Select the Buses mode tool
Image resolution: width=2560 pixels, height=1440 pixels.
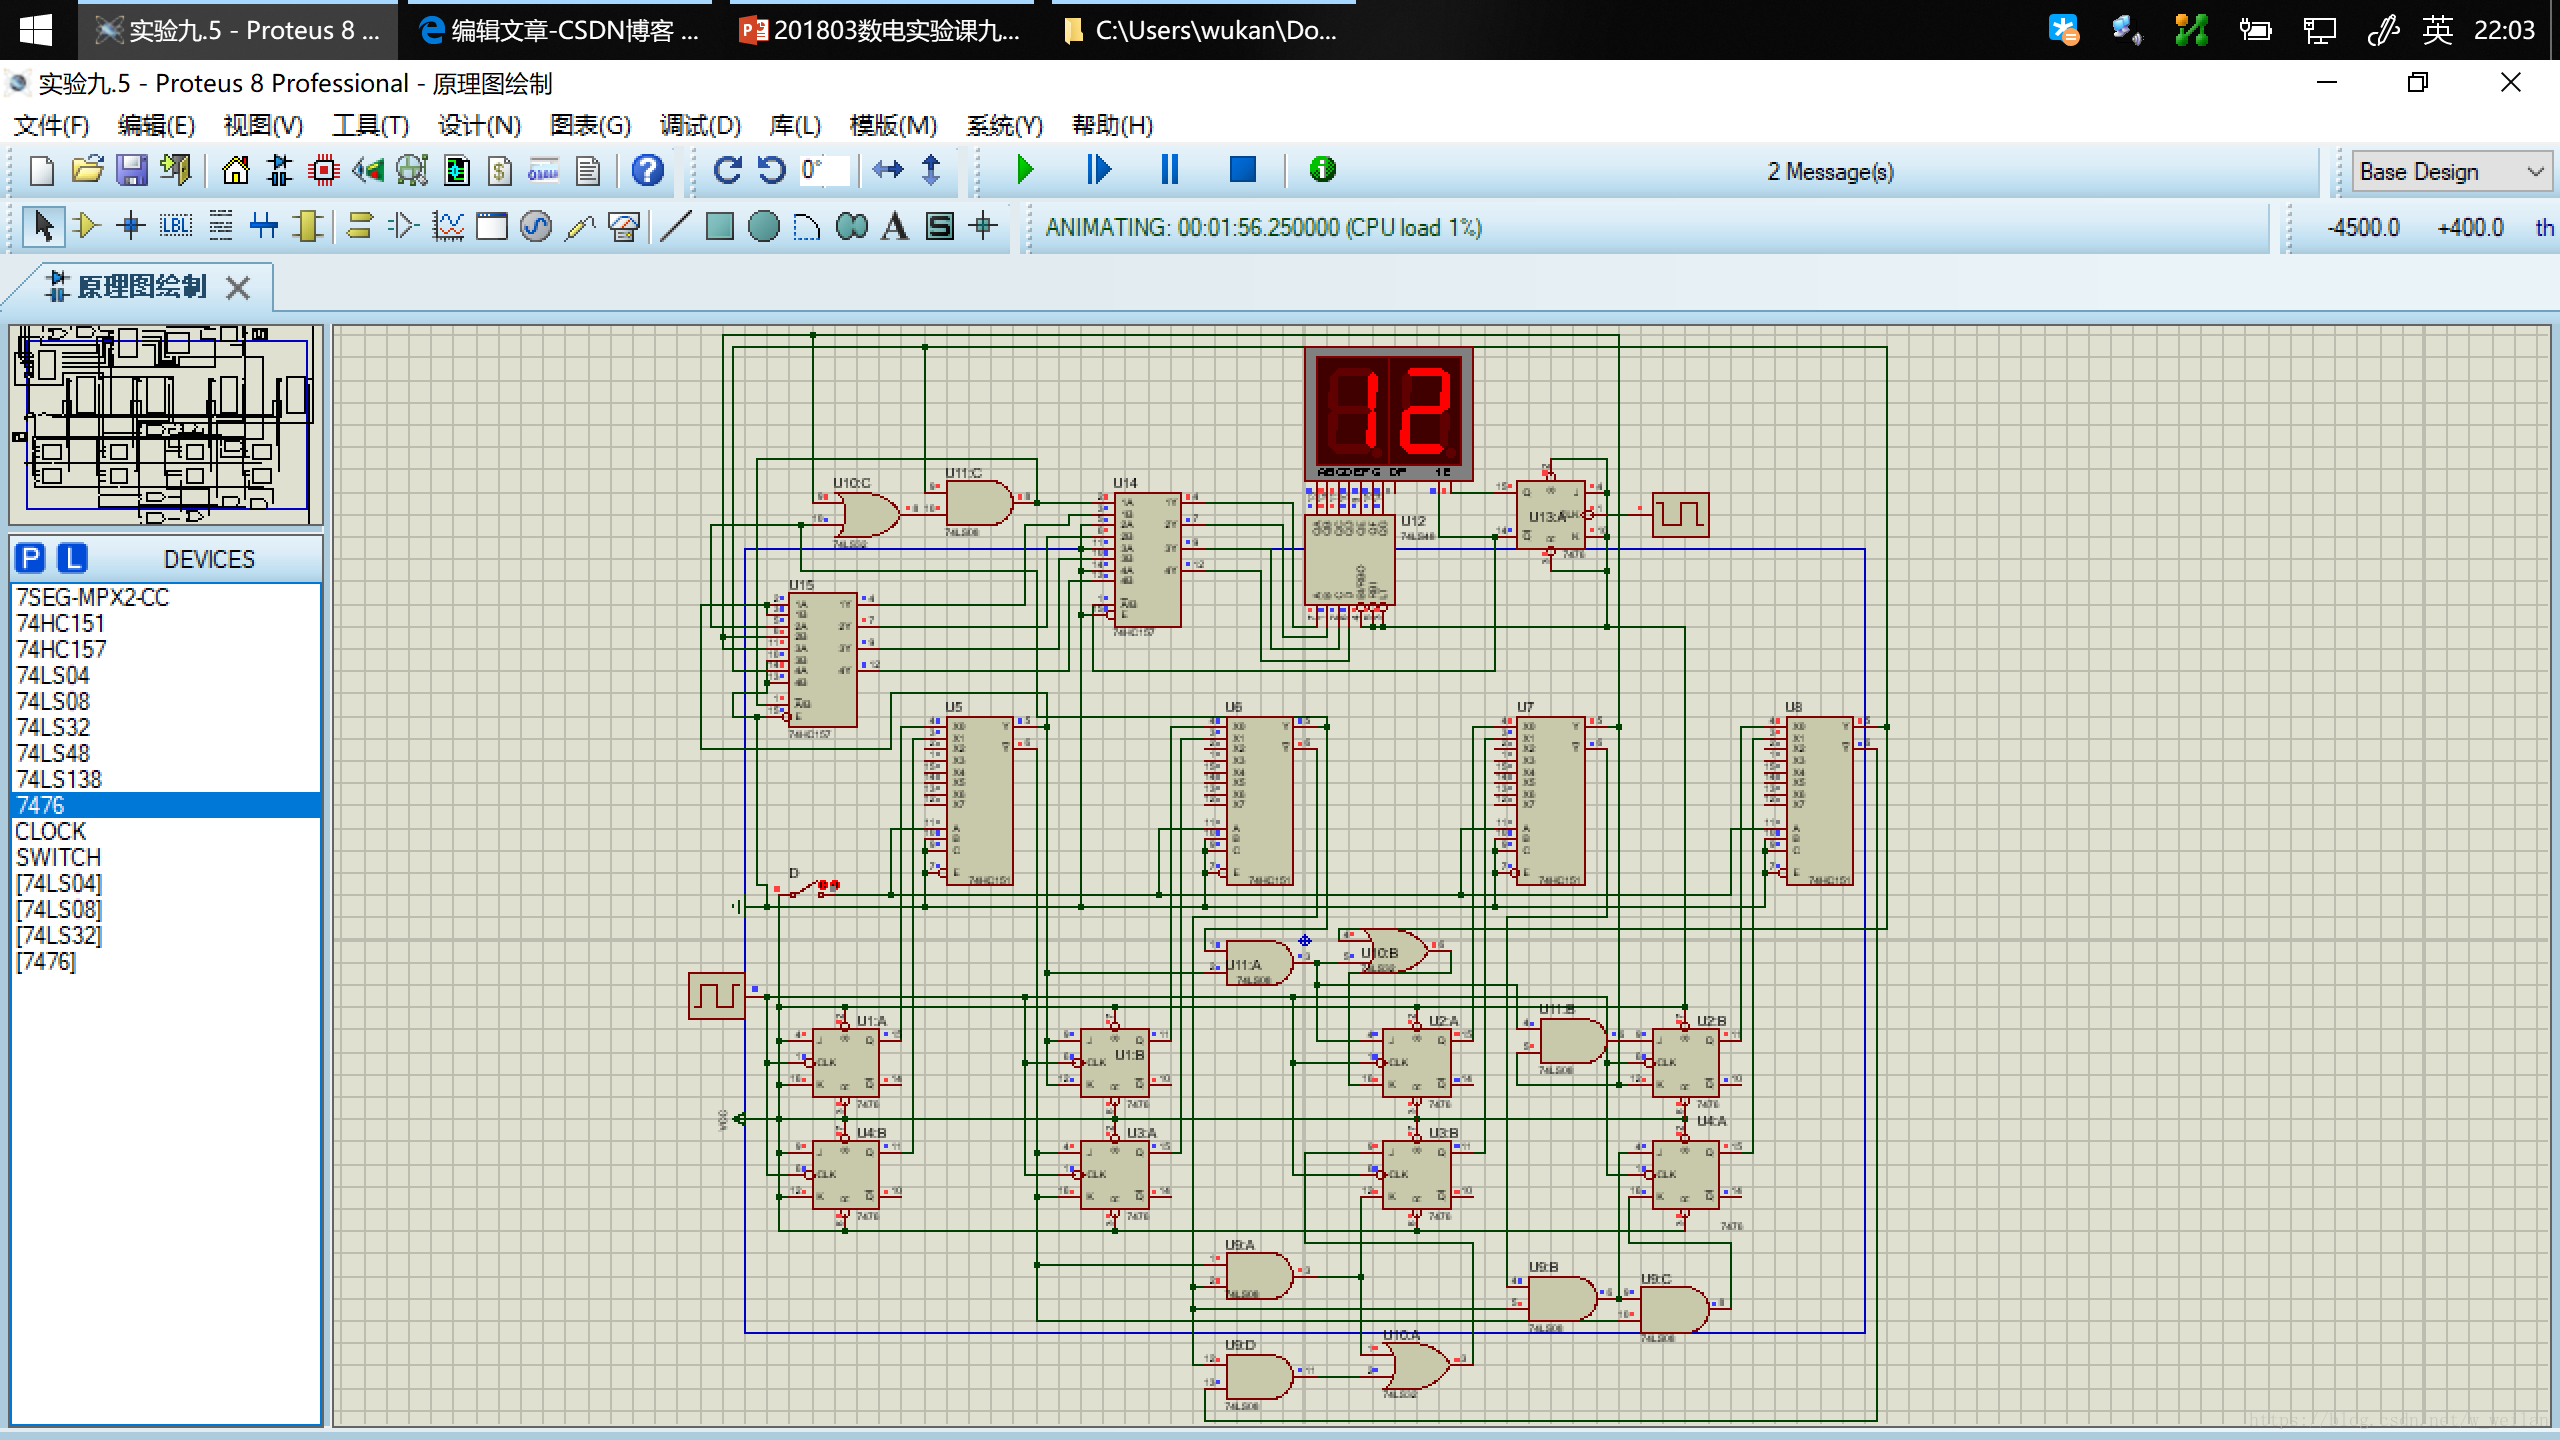264,226
